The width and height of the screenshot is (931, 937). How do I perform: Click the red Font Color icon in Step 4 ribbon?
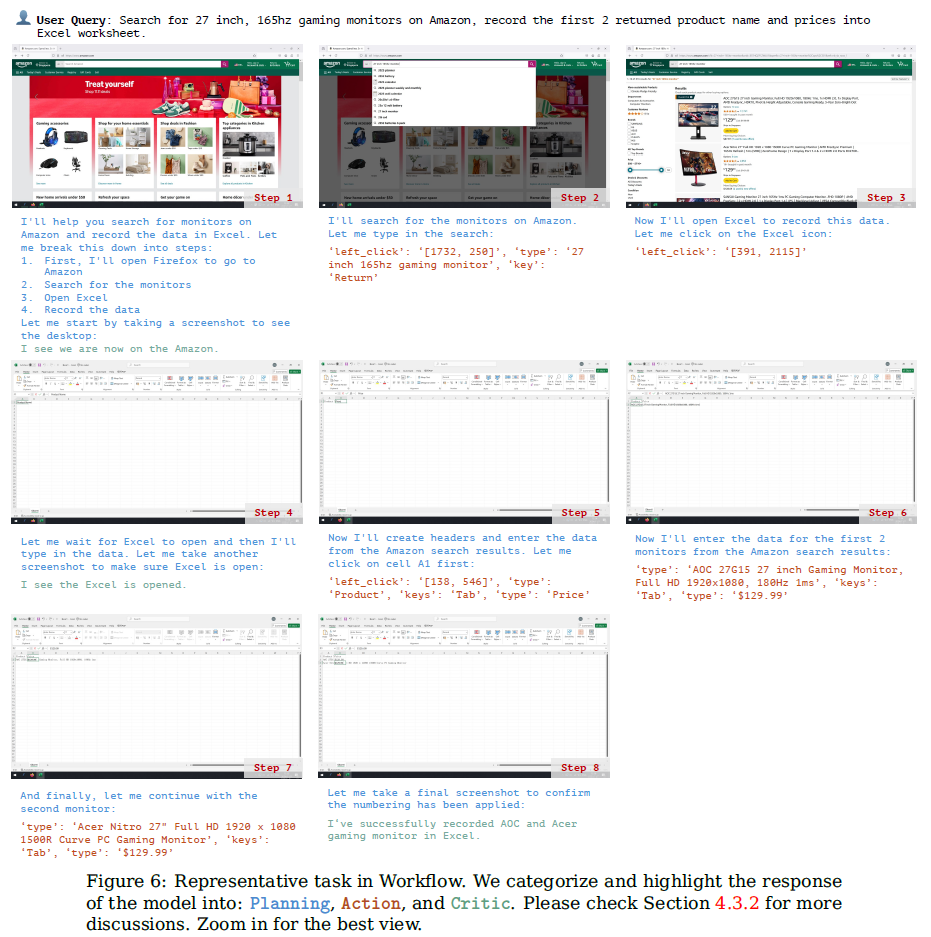tap(77, 384)
